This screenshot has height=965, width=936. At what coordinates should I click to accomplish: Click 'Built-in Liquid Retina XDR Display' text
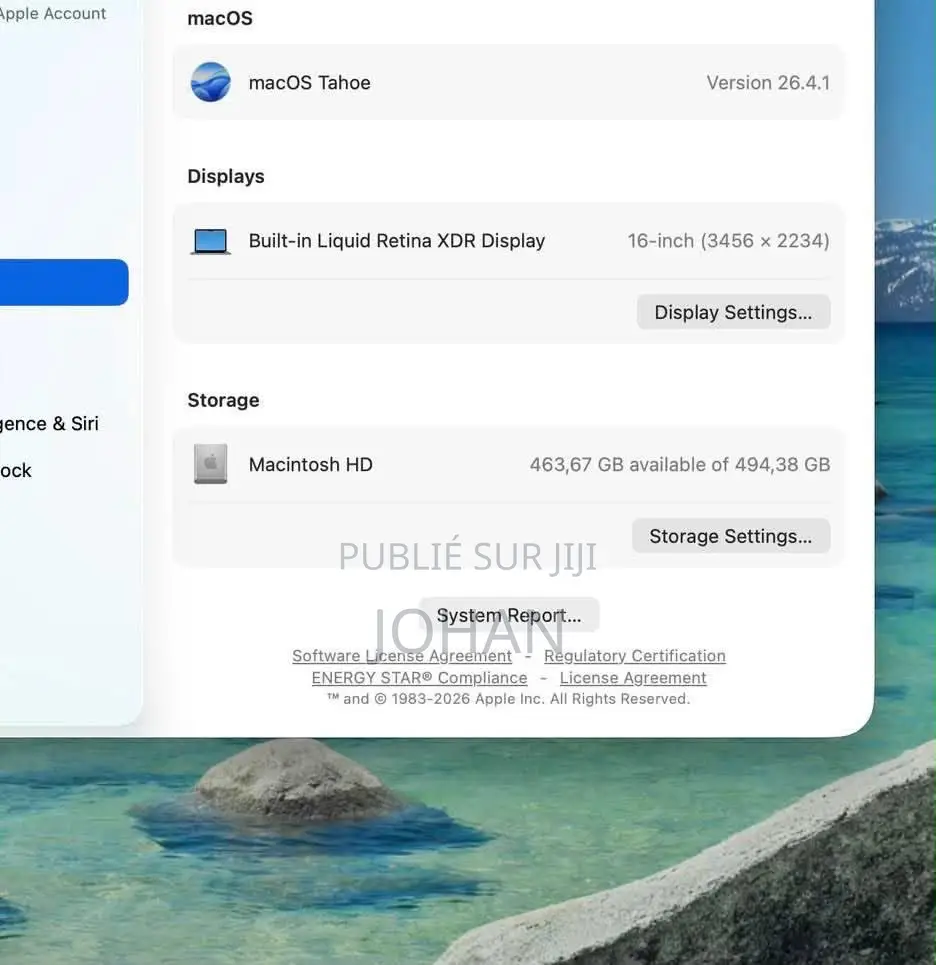397,241
